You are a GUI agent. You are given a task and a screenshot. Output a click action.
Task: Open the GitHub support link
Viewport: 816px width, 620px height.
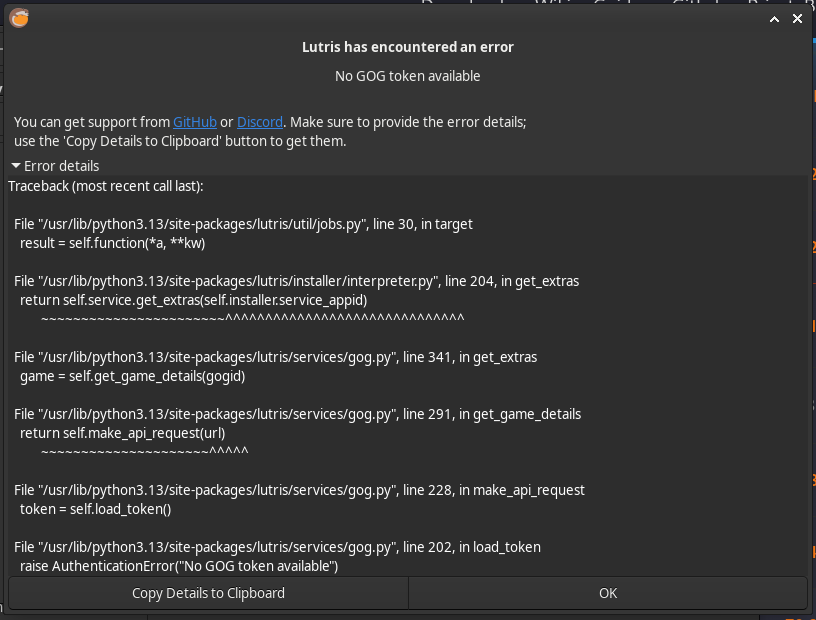[x=195, y=122]
